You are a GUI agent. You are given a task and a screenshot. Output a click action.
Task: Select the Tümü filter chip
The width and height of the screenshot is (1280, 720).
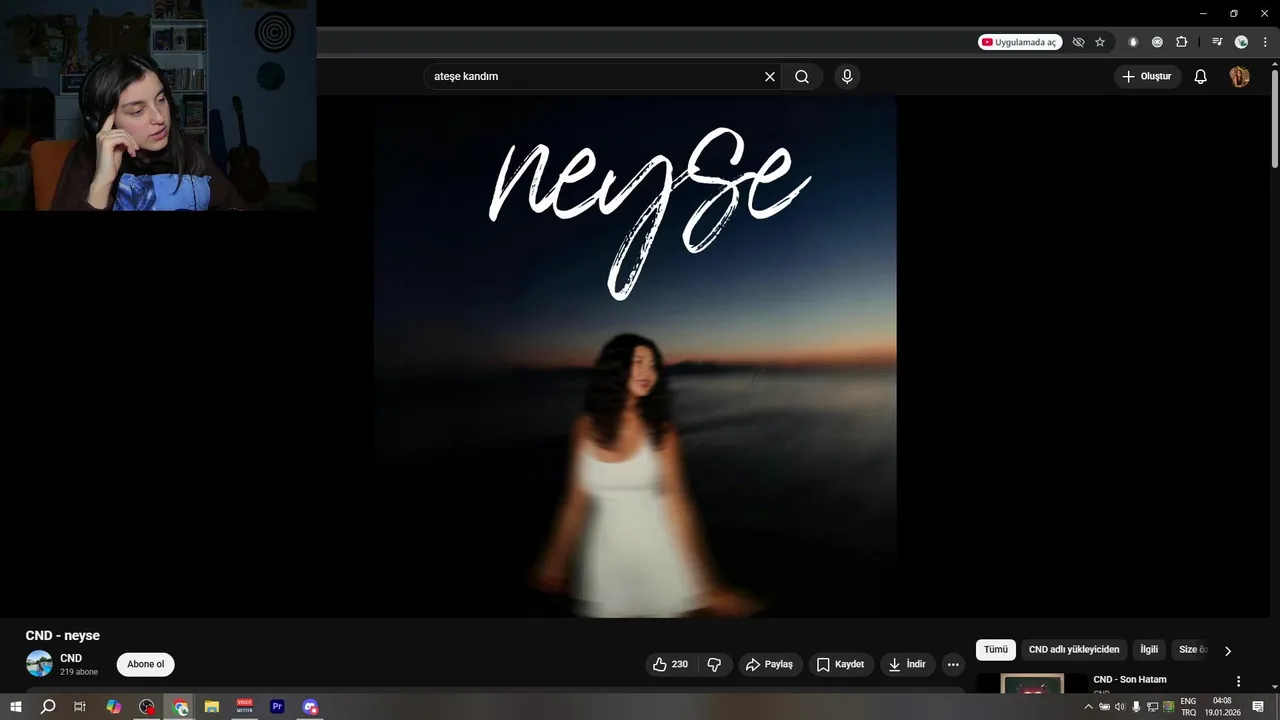coord(996,650)
